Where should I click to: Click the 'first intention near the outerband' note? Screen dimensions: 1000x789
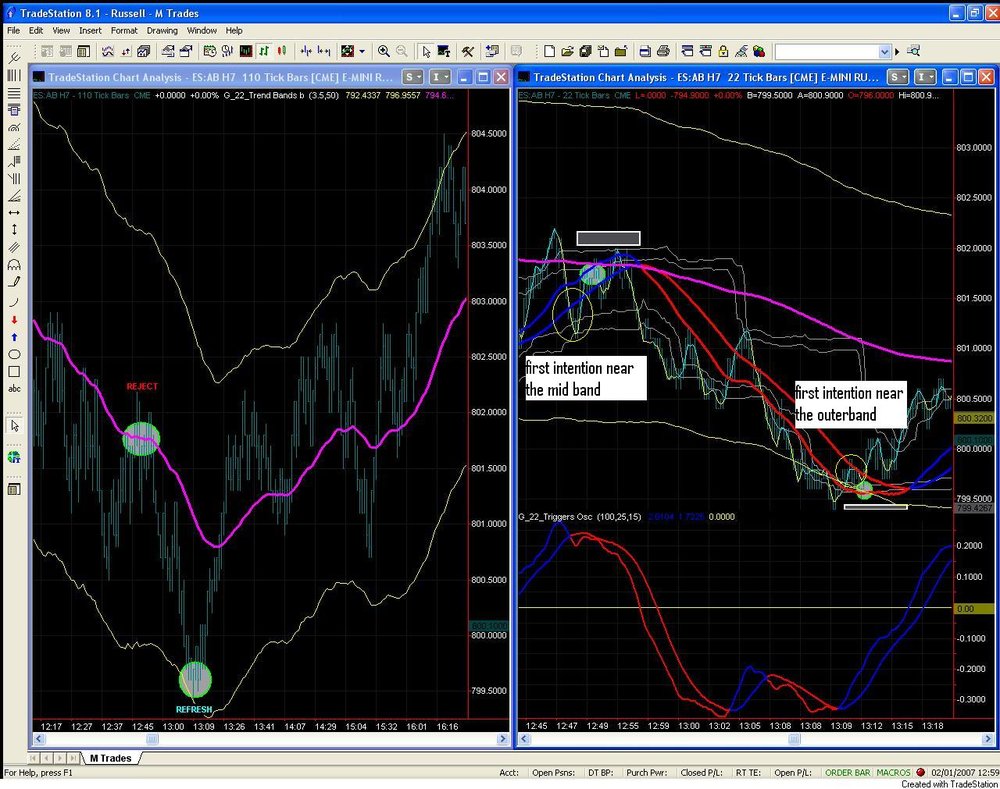pos(850,404)
